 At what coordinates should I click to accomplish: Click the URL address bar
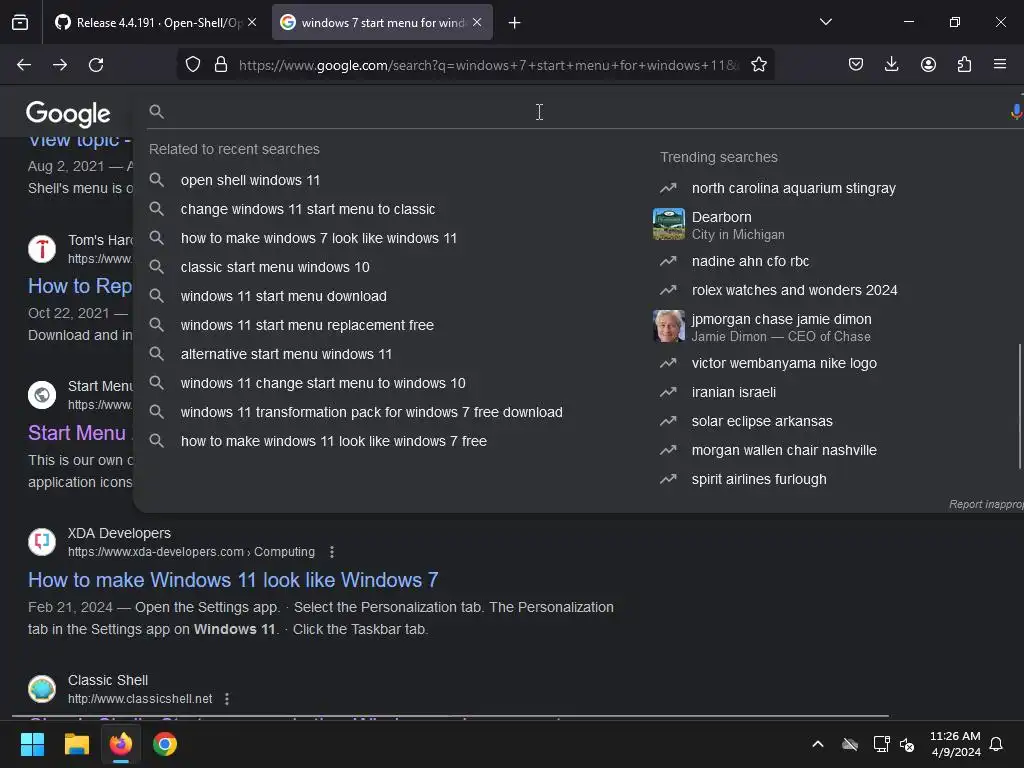(488, 65)
